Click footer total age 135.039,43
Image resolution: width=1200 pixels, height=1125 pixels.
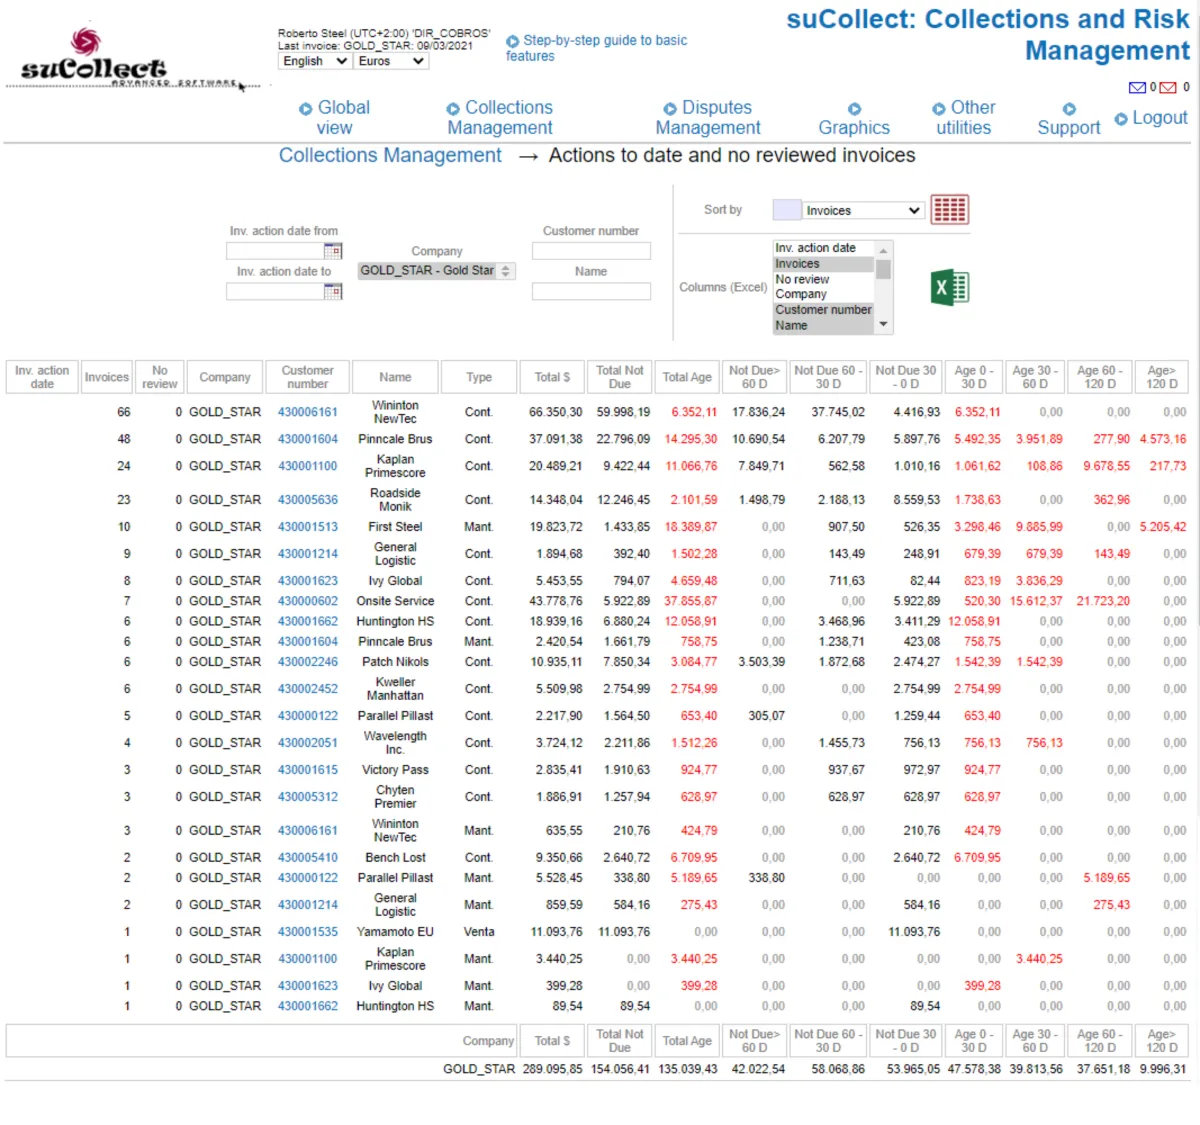687,1069
